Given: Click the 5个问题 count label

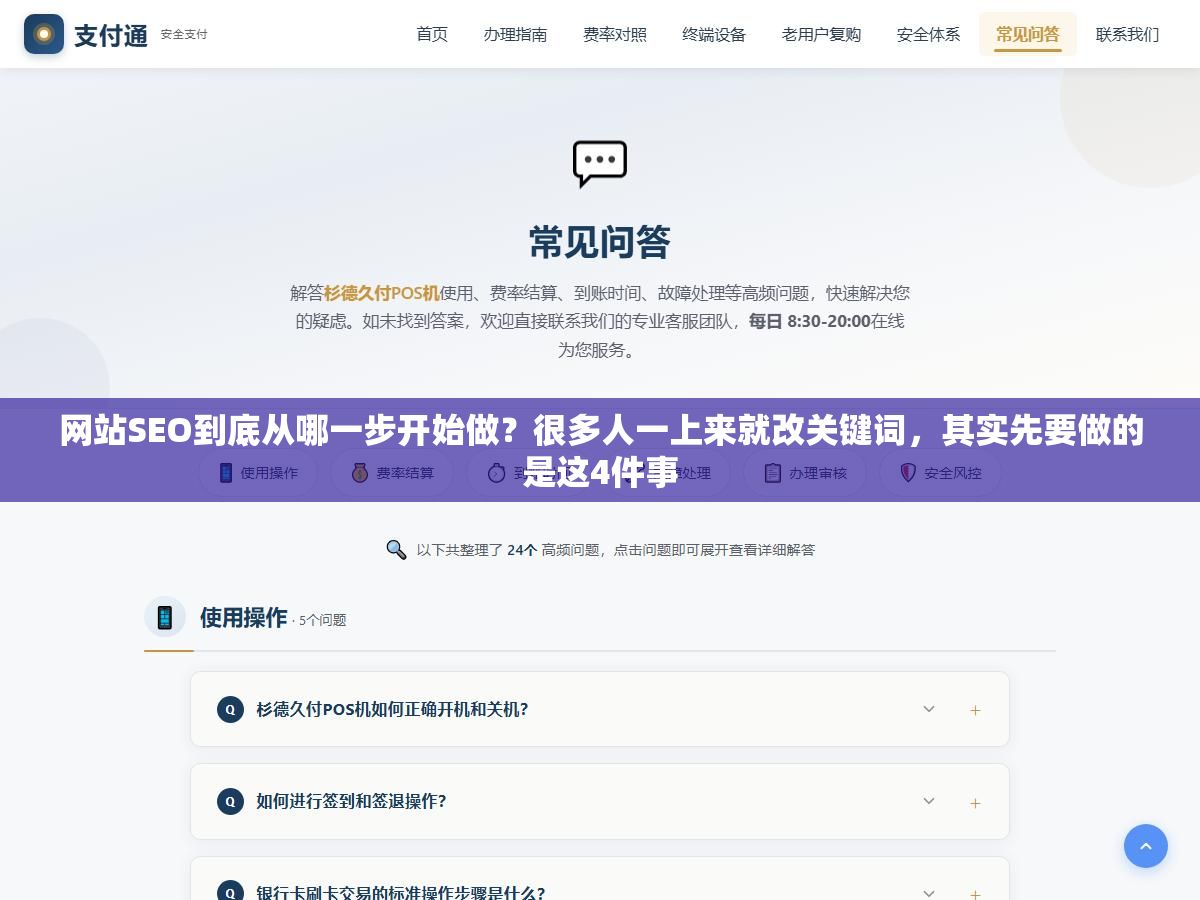Looking at the screenshot, I should click(322, 620).
